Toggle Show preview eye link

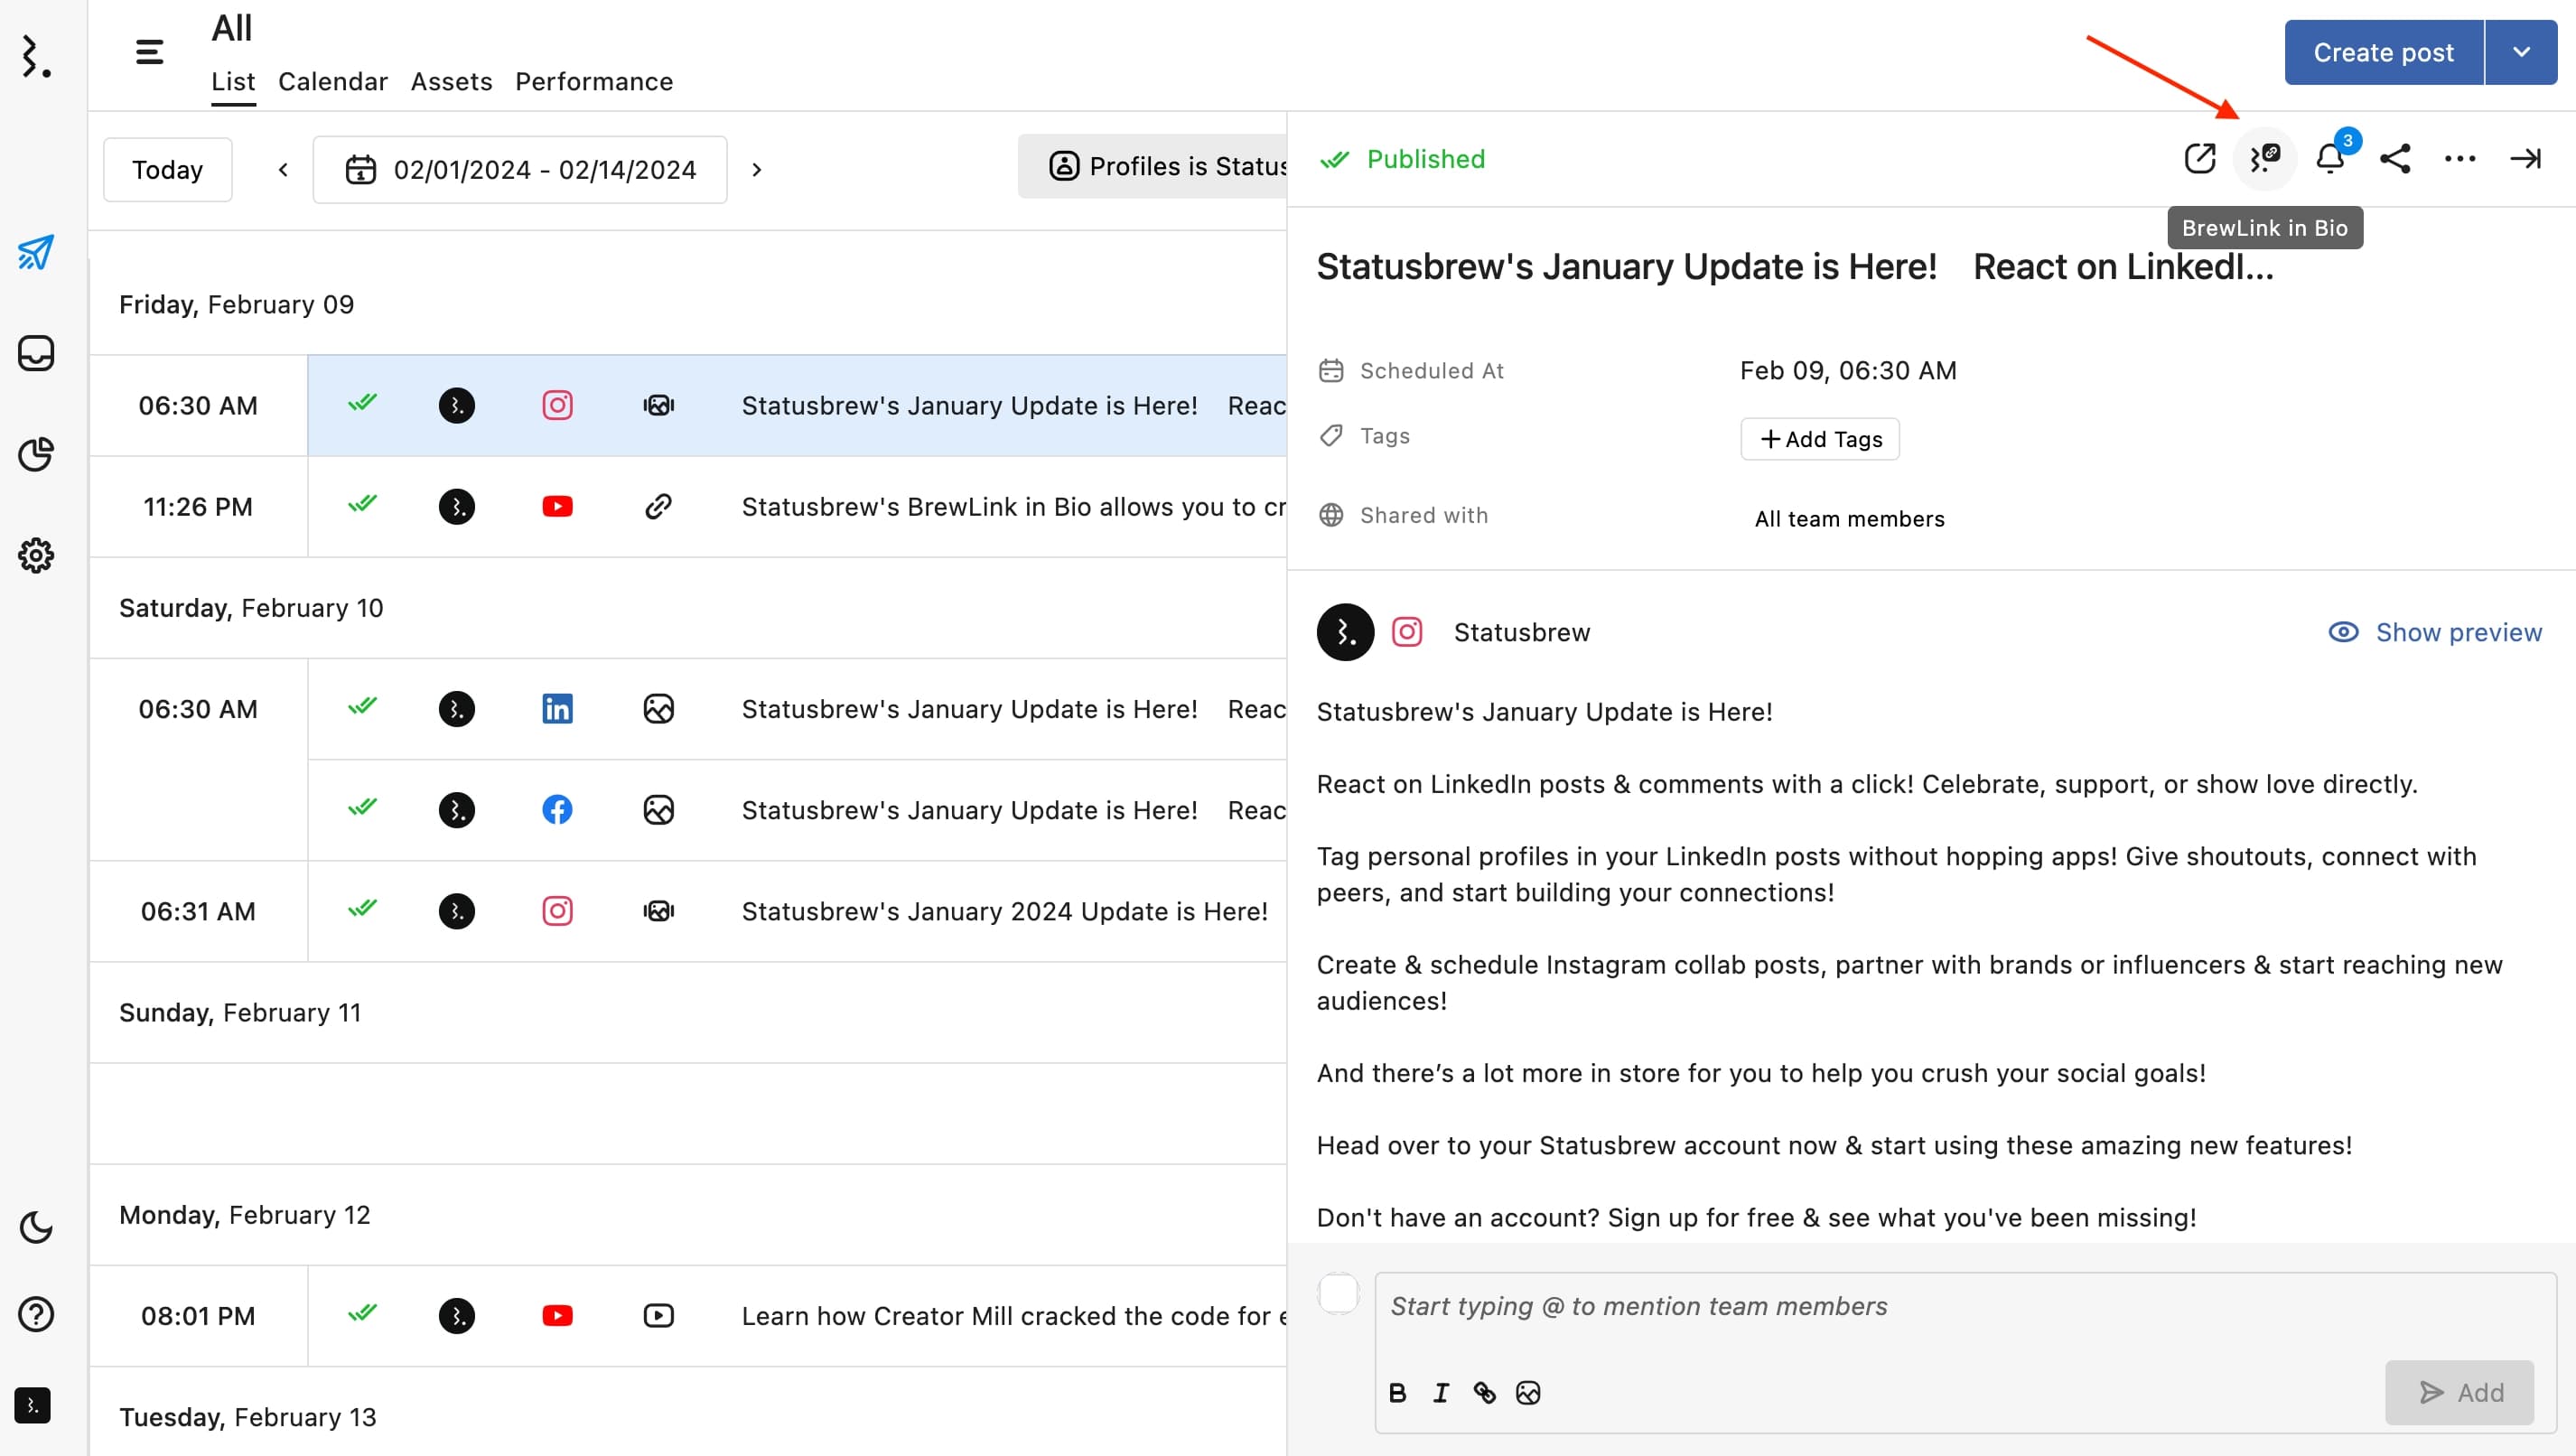coord(2435,632)
